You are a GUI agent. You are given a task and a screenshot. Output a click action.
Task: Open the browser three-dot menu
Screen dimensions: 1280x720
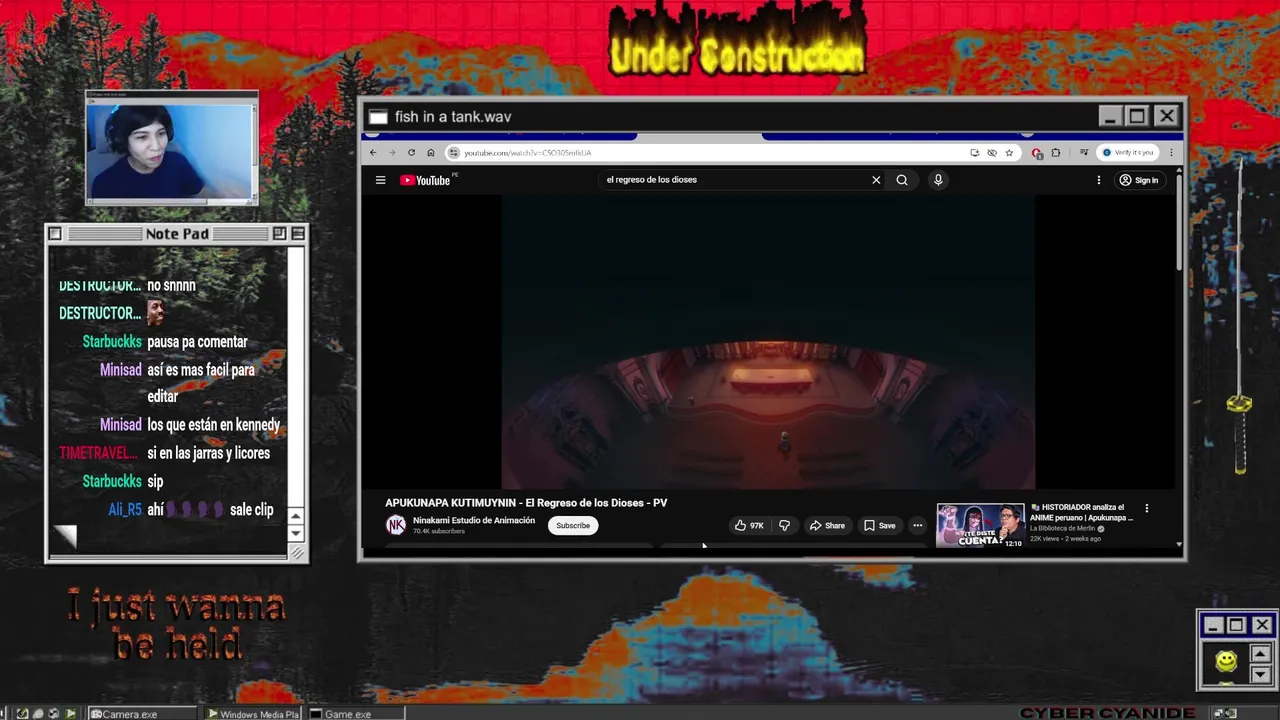(x=1171, y=153)
